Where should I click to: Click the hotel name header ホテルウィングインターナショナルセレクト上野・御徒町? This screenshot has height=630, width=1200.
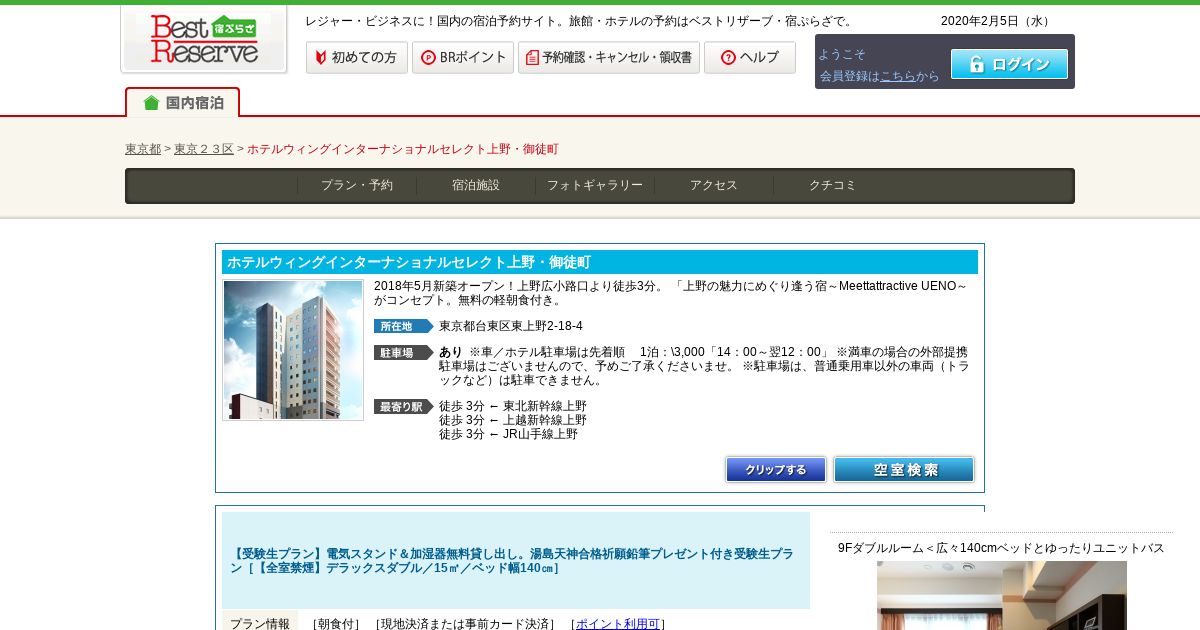click(x=409, y=262)
